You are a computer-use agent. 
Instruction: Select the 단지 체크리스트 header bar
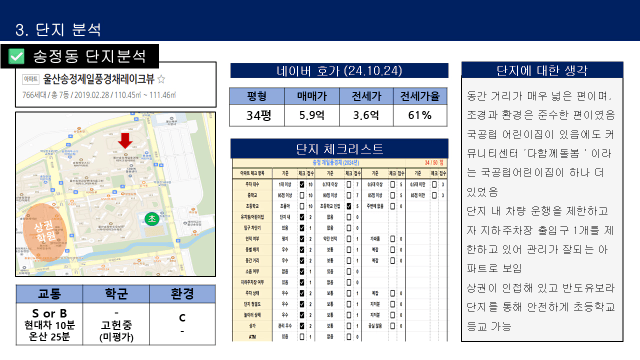pos(339,149)
